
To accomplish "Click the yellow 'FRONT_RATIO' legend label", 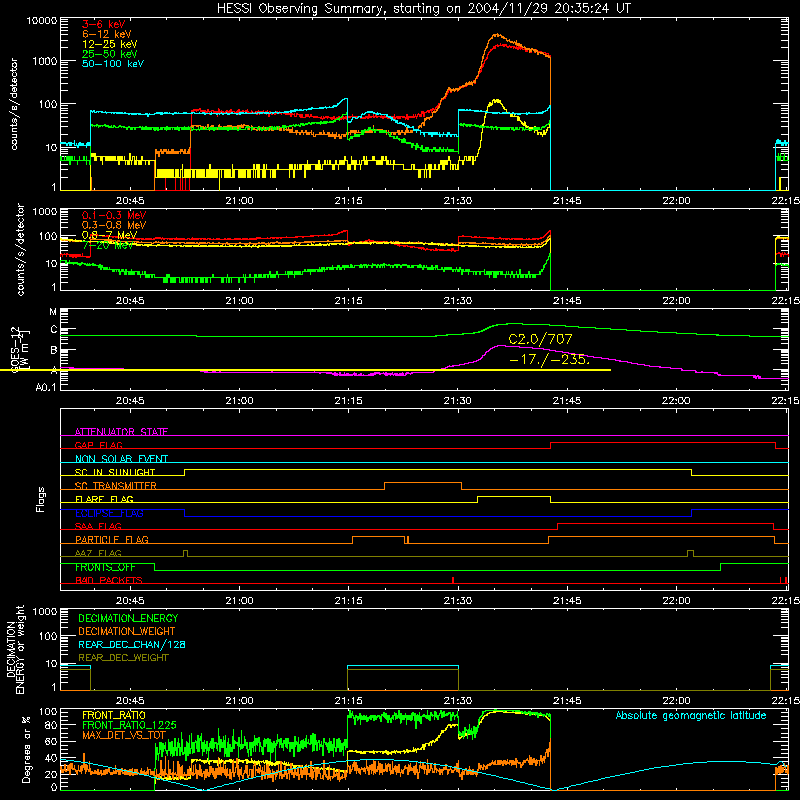I will click(114, 715).
